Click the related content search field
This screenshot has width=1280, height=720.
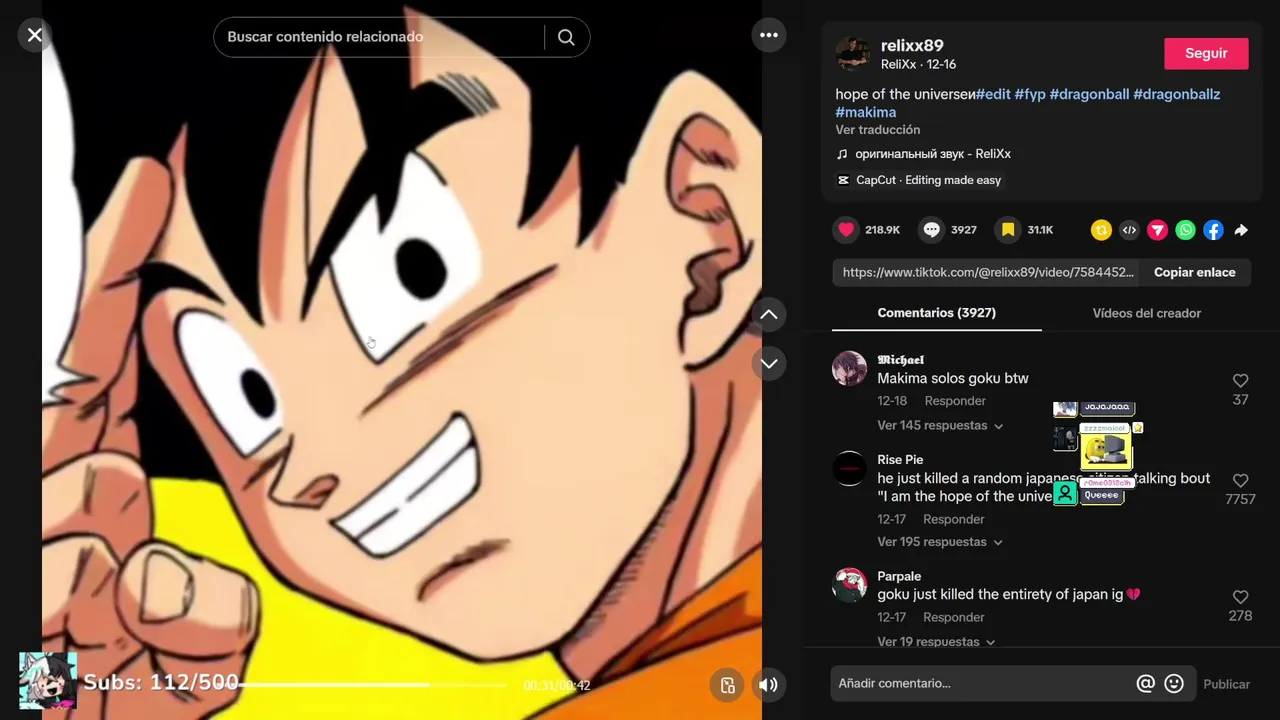point(380,37)
